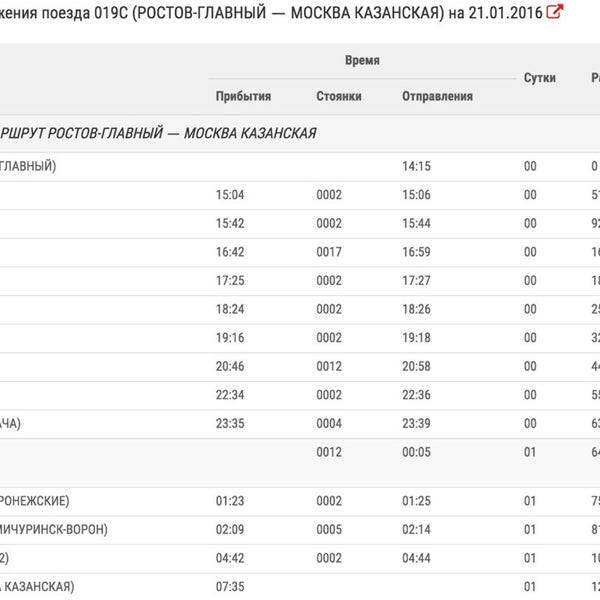Click the station name ending in КАЗАНСКАЯ)
Viewport: 600px width, 600px height.
pos(37,587)
